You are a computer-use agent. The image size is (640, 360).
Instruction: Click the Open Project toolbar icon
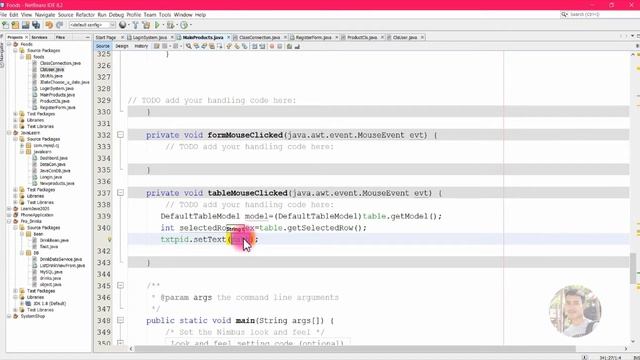25,25
